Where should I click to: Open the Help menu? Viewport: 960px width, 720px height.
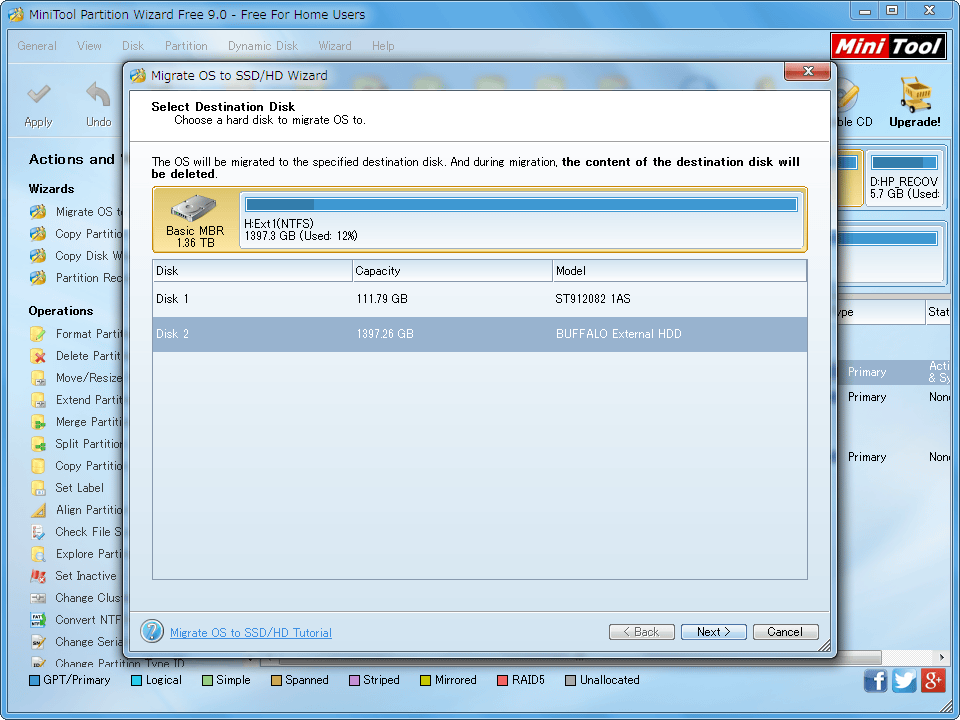[x=383, y=46]
